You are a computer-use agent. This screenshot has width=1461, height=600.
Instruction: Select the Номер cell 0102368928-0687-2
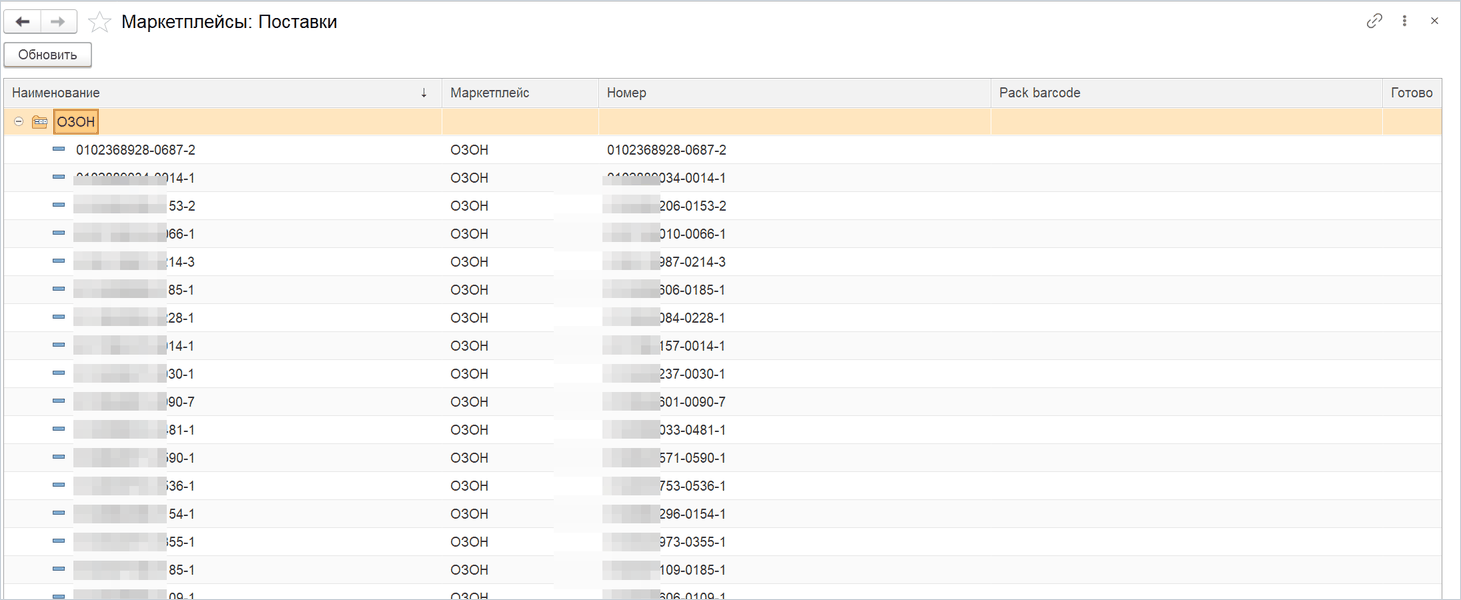click(x=667, y=150)
